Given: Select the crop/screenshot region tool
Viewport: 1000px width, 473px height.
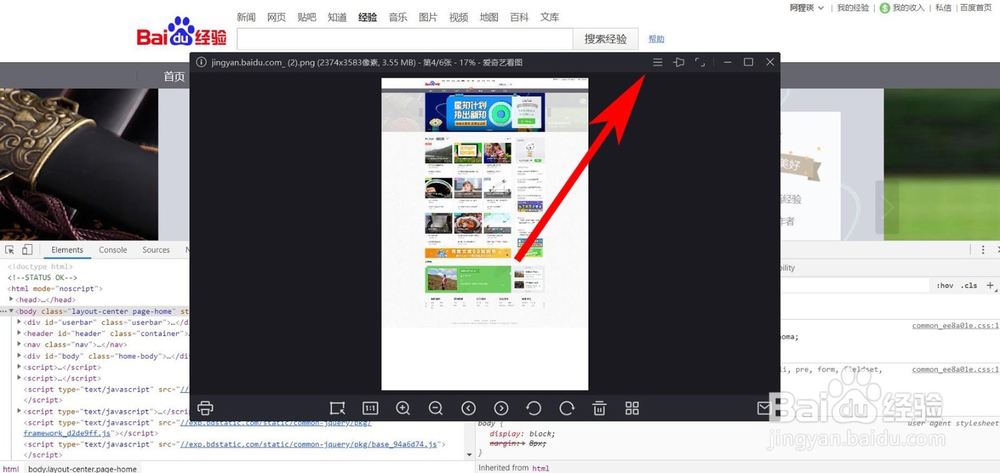Looking at the screenshot, I should 337,408.
